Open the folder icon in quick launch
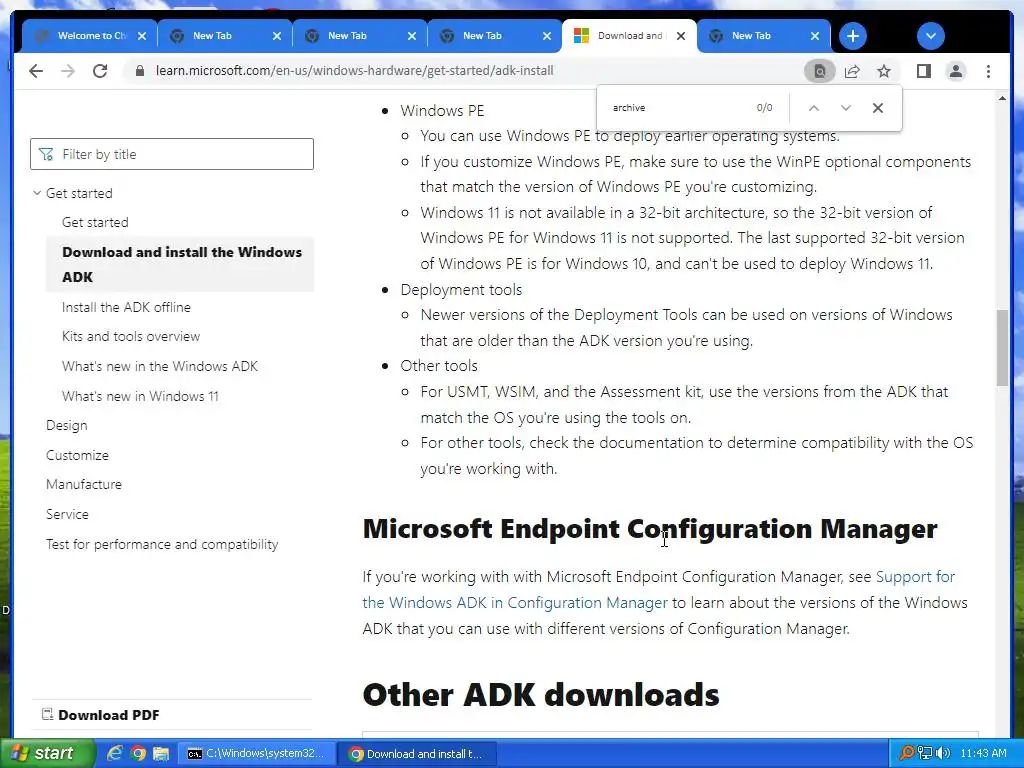 [x=161, y=754]
